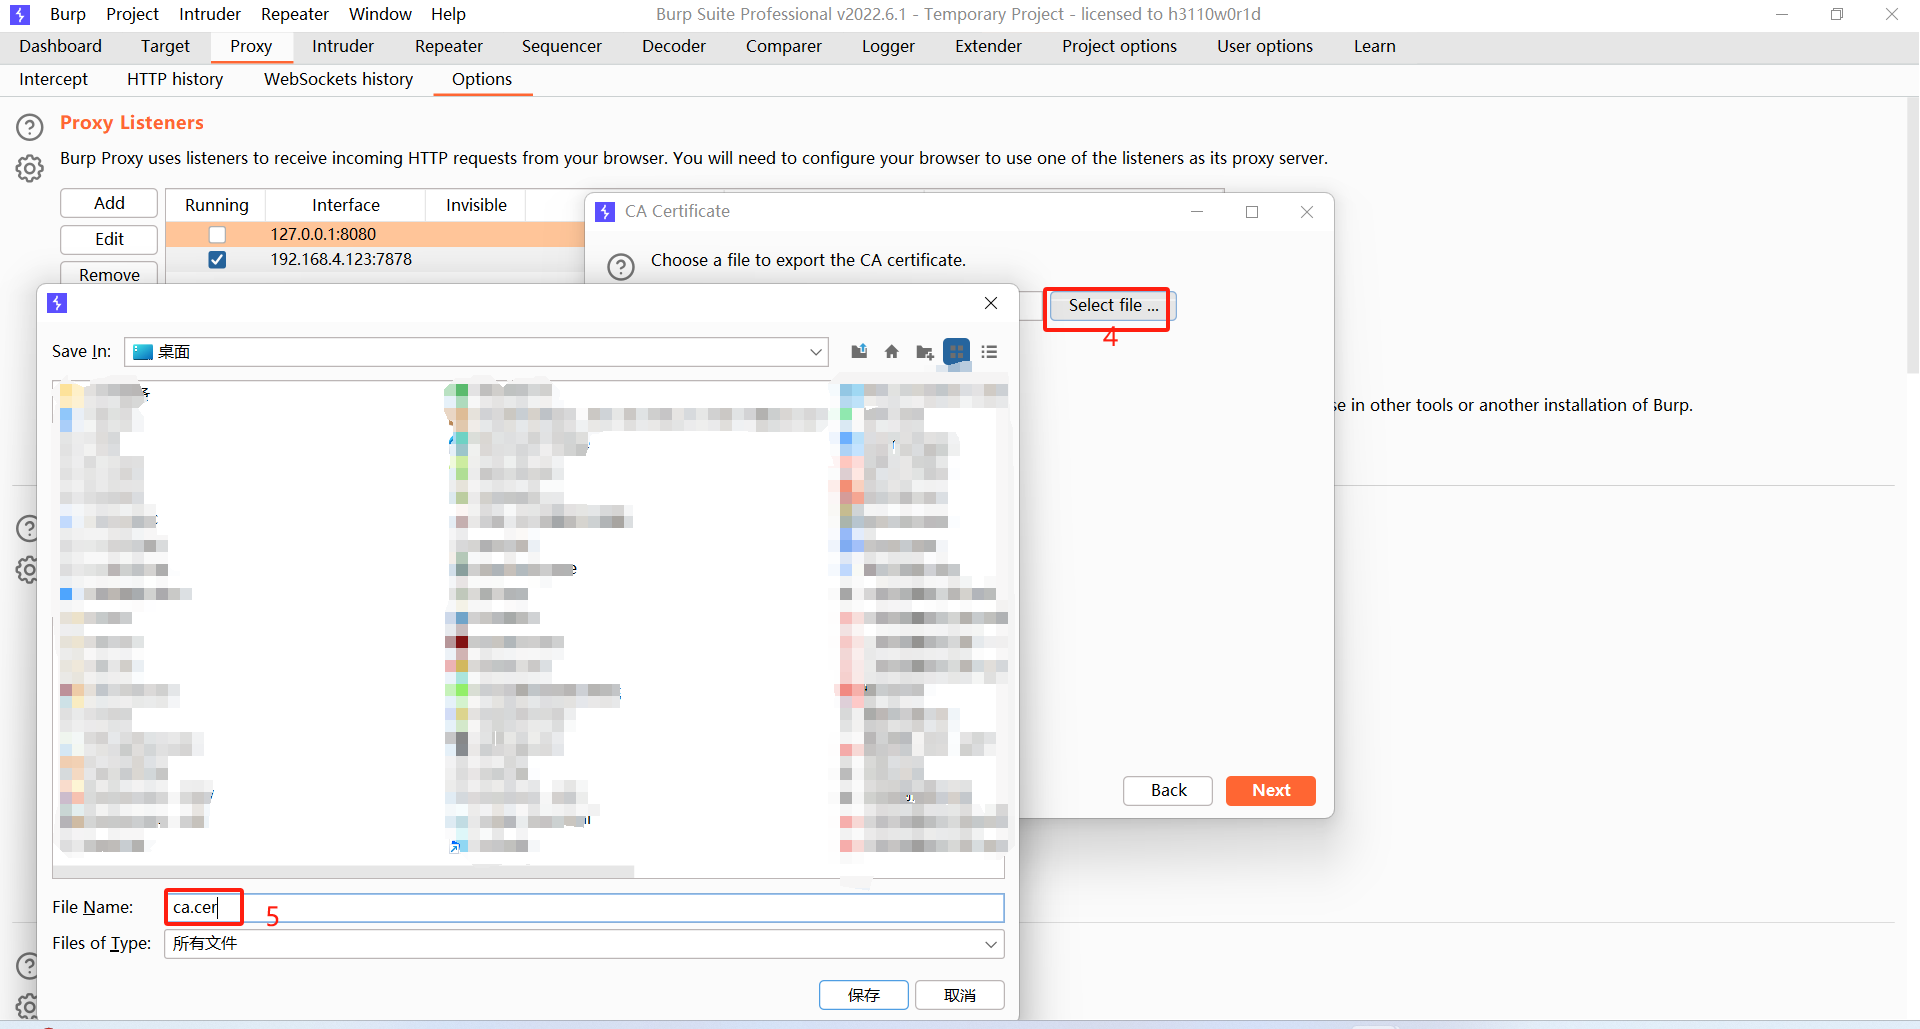1920x1029 pixels.
Task: Switch to the Logger tab
Action: 888,46
